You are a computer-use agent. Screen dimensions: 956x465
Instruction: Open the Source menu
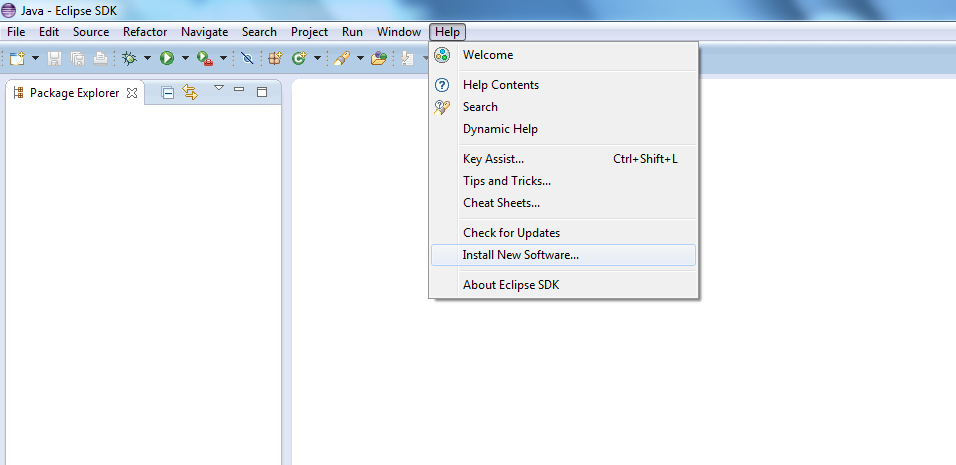(91, 32)
